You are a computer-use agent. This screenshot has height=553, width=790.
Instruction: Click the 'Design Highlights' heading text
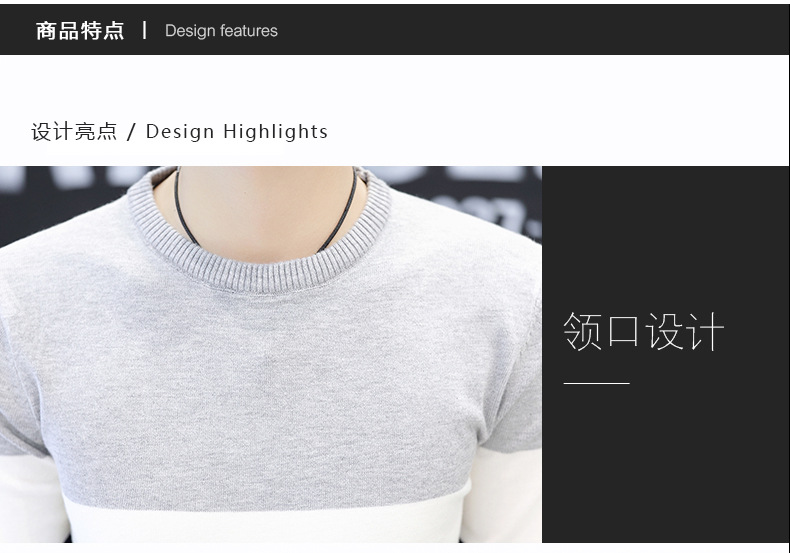tap(237, 131)
